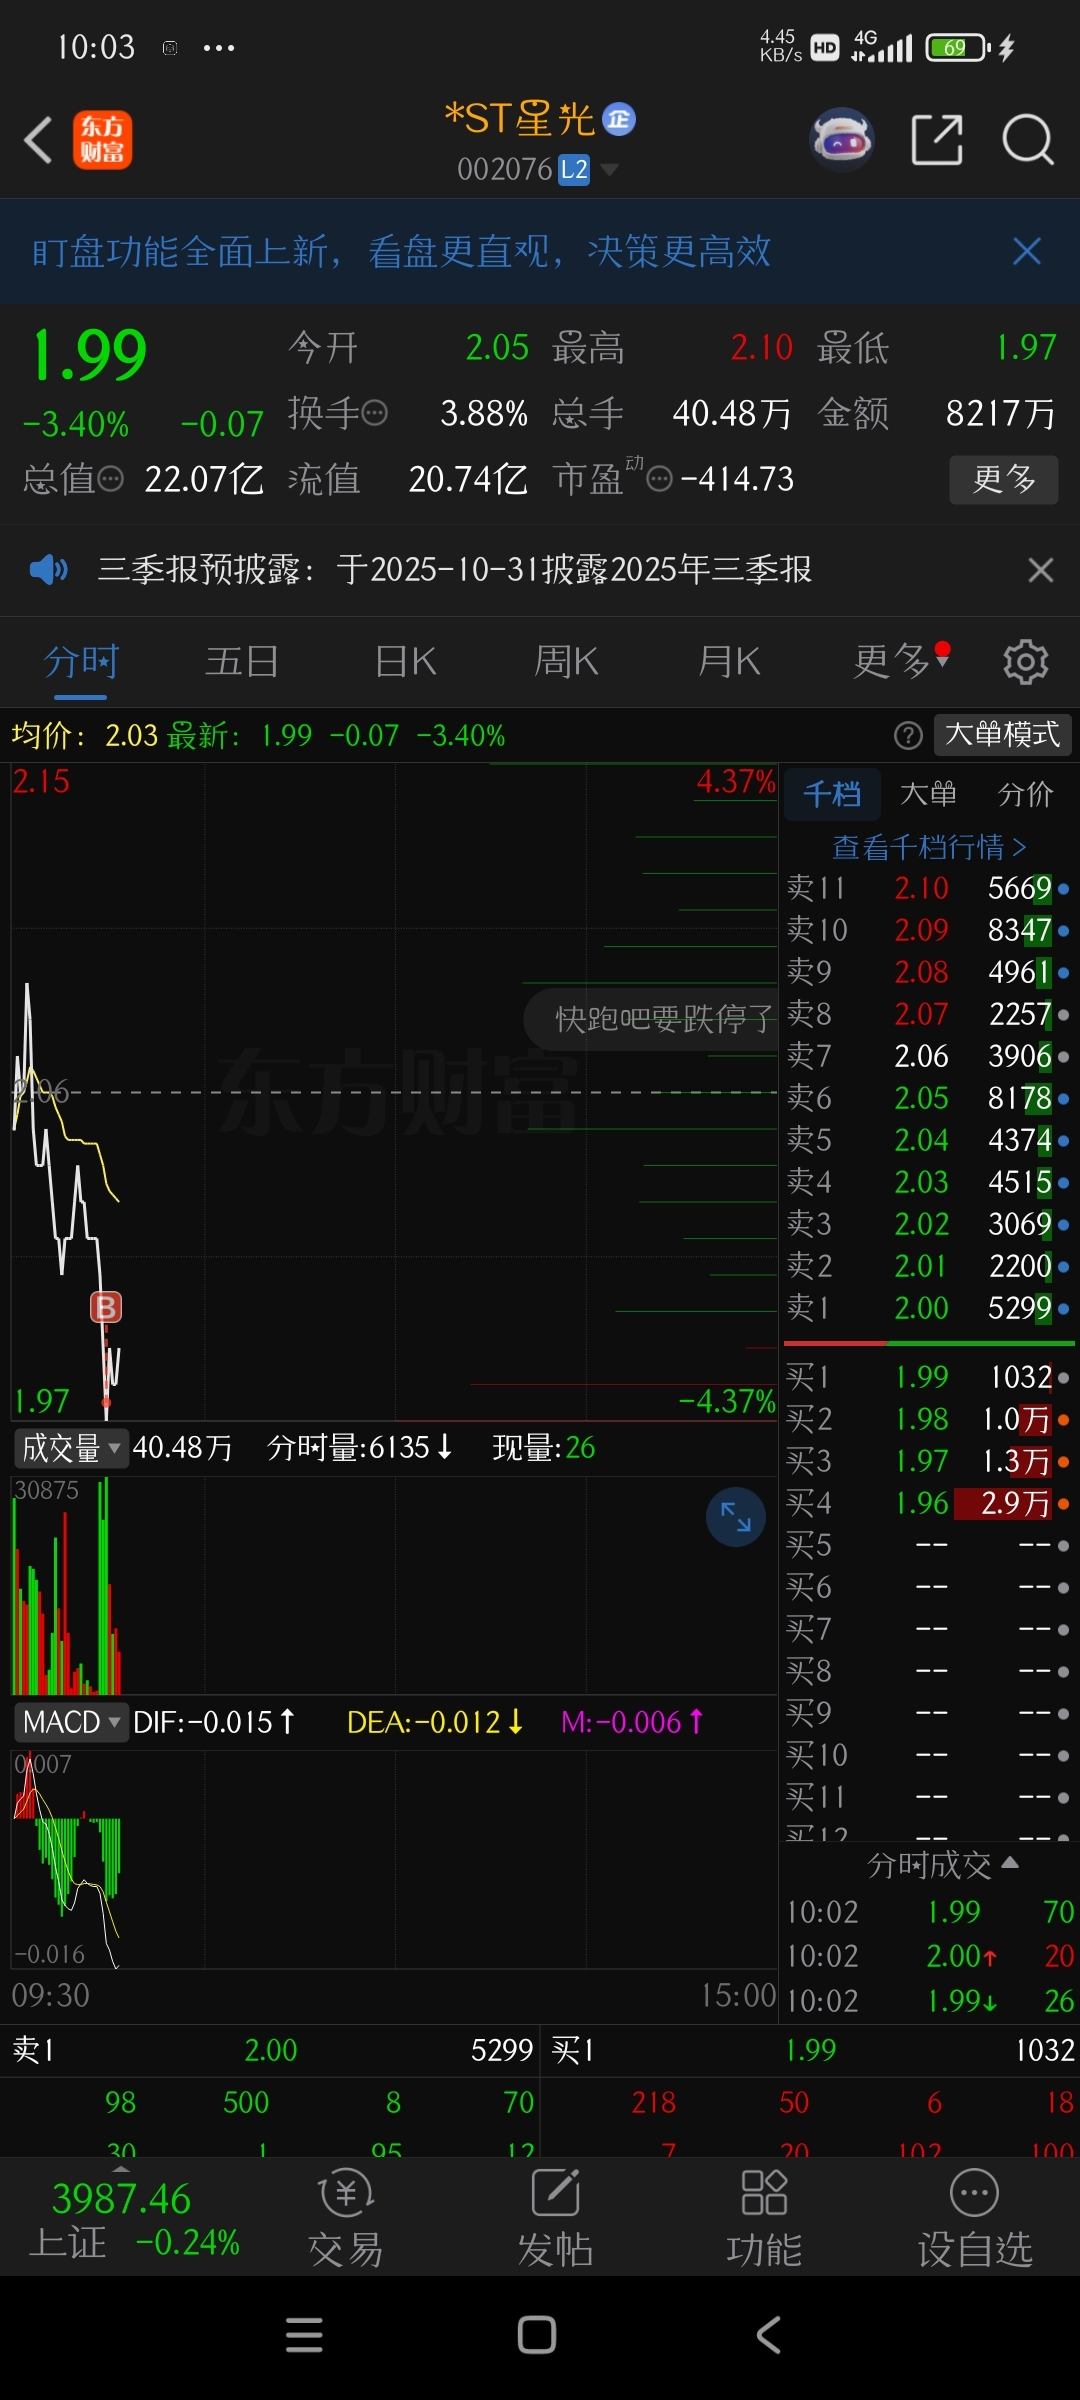Tap the 企 company badge icon
The image size is (1080, 2400).
point(619,119)
